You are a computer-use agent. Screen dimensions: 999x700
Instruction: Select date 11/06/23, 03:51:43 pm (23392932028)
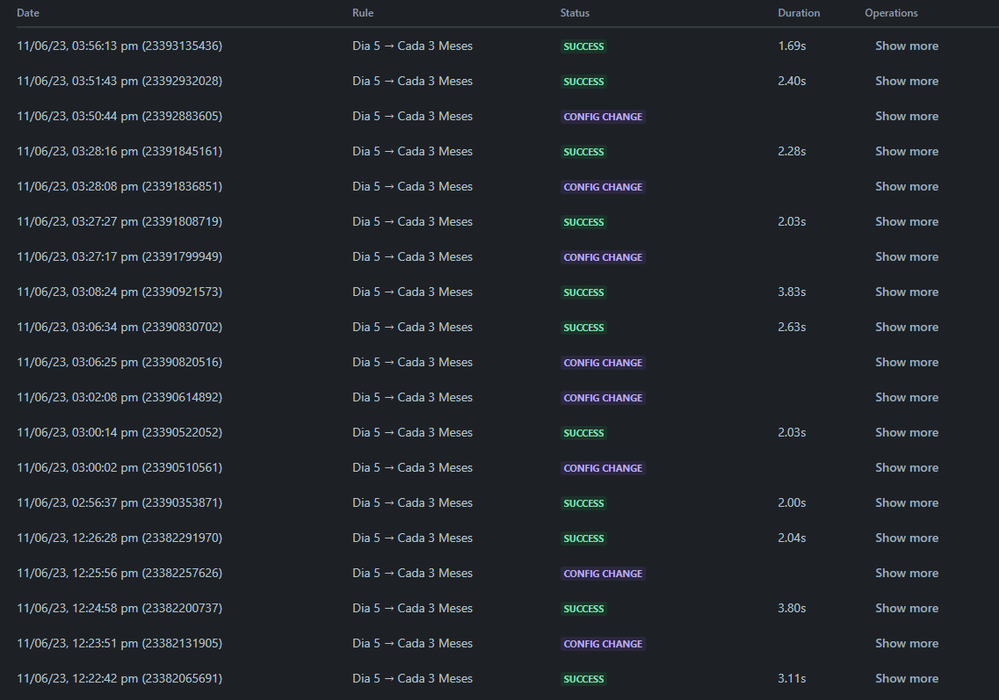point(119,81)
